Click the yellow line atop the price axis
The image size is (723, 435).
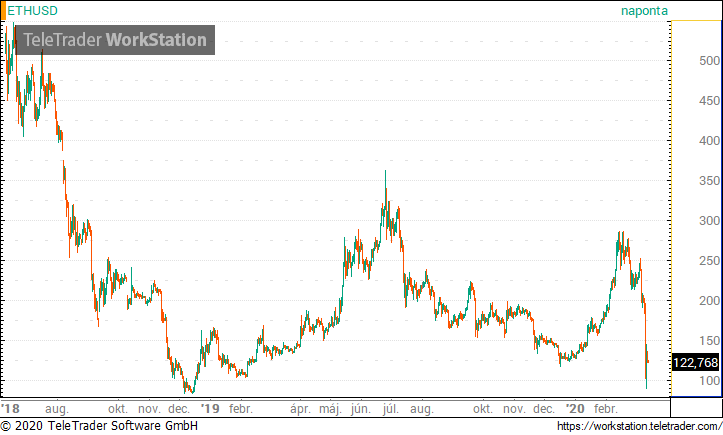pyautogui.click(x=696, y=22)
